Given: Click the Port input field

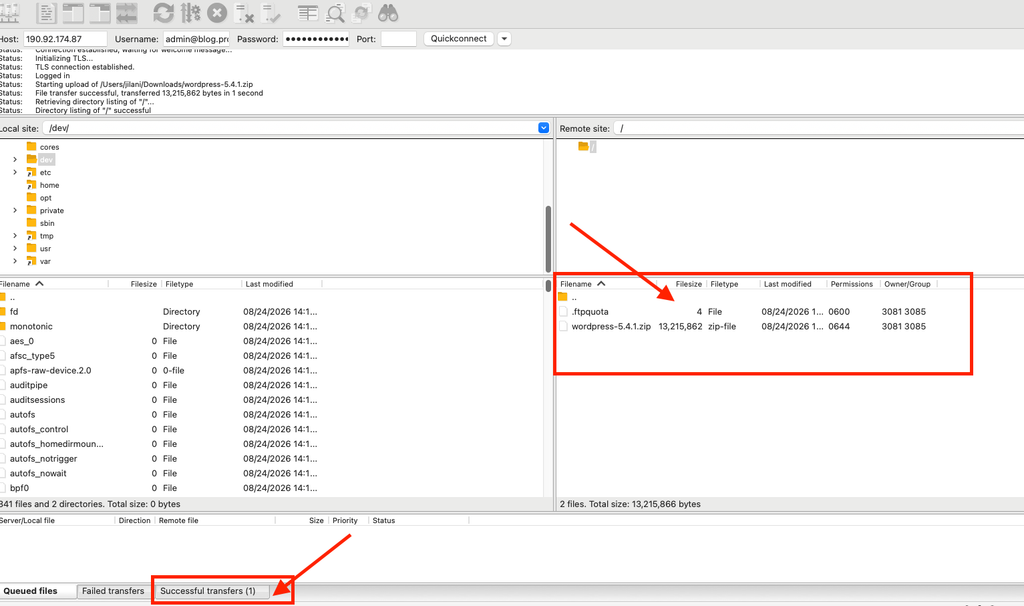Looking at the screenshot, I should click(398, 39).
